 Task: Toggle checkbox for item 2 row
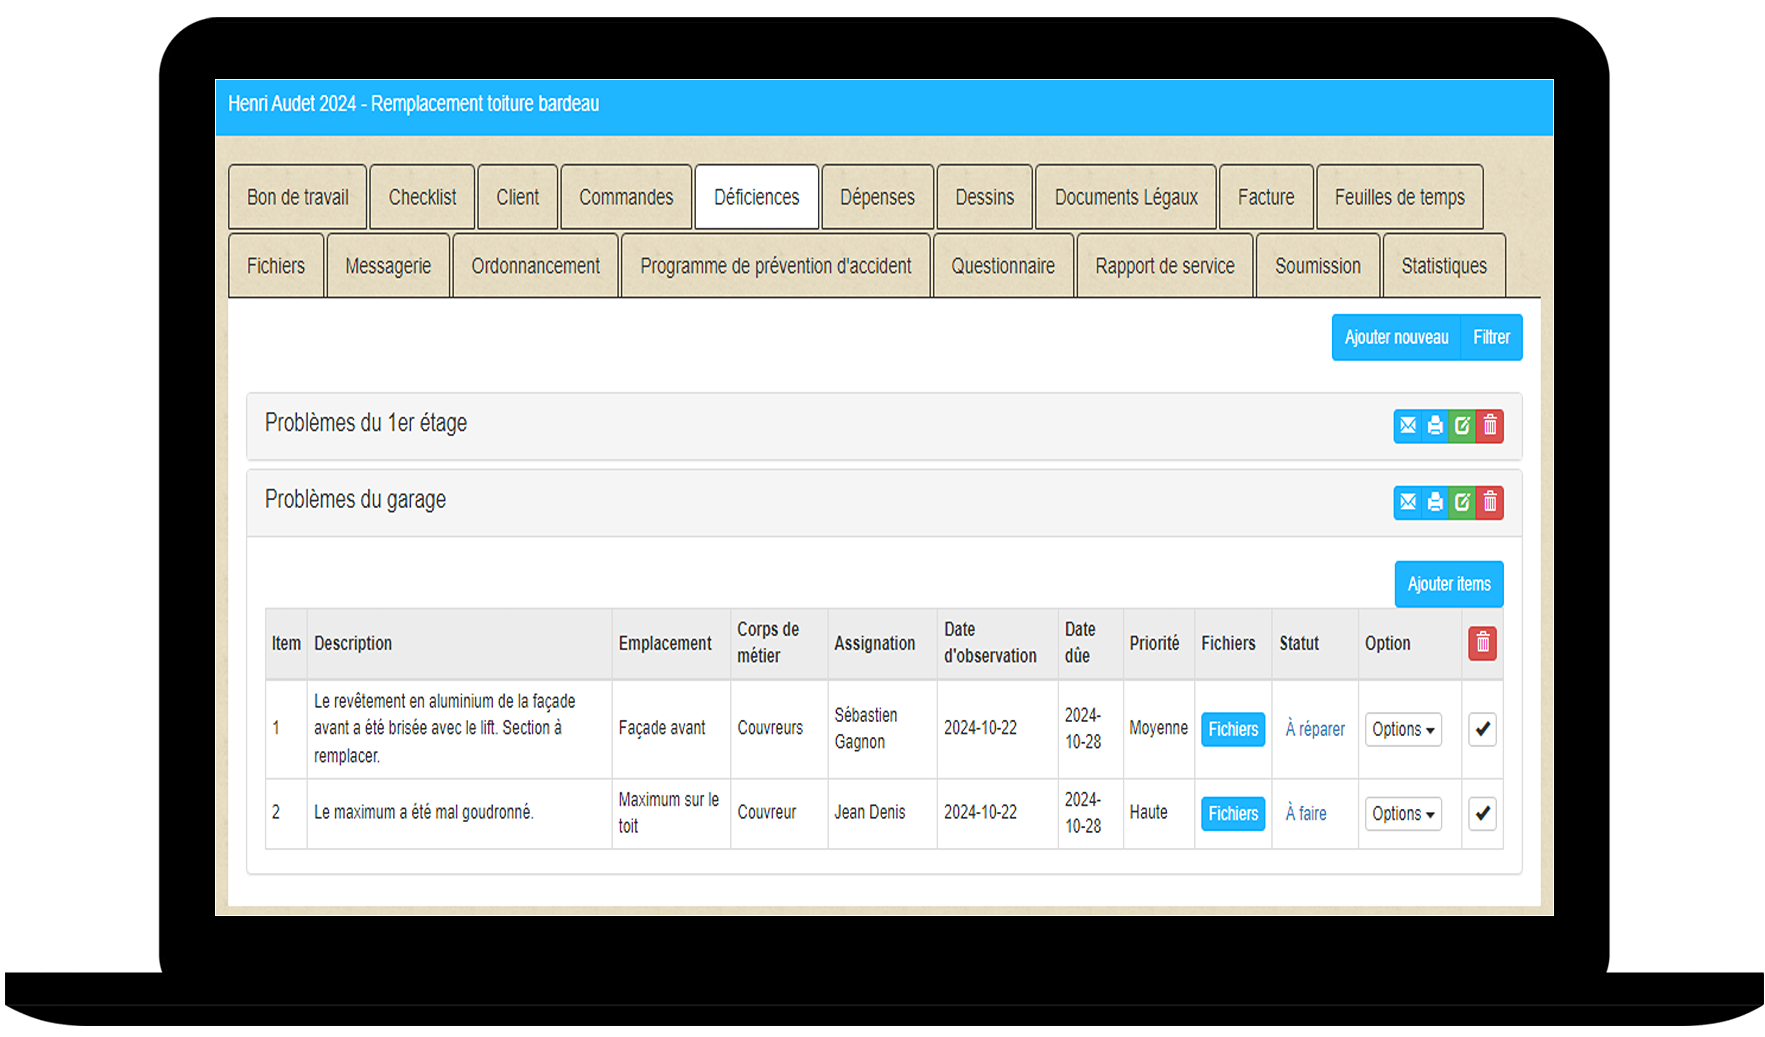coord(1482,813)
